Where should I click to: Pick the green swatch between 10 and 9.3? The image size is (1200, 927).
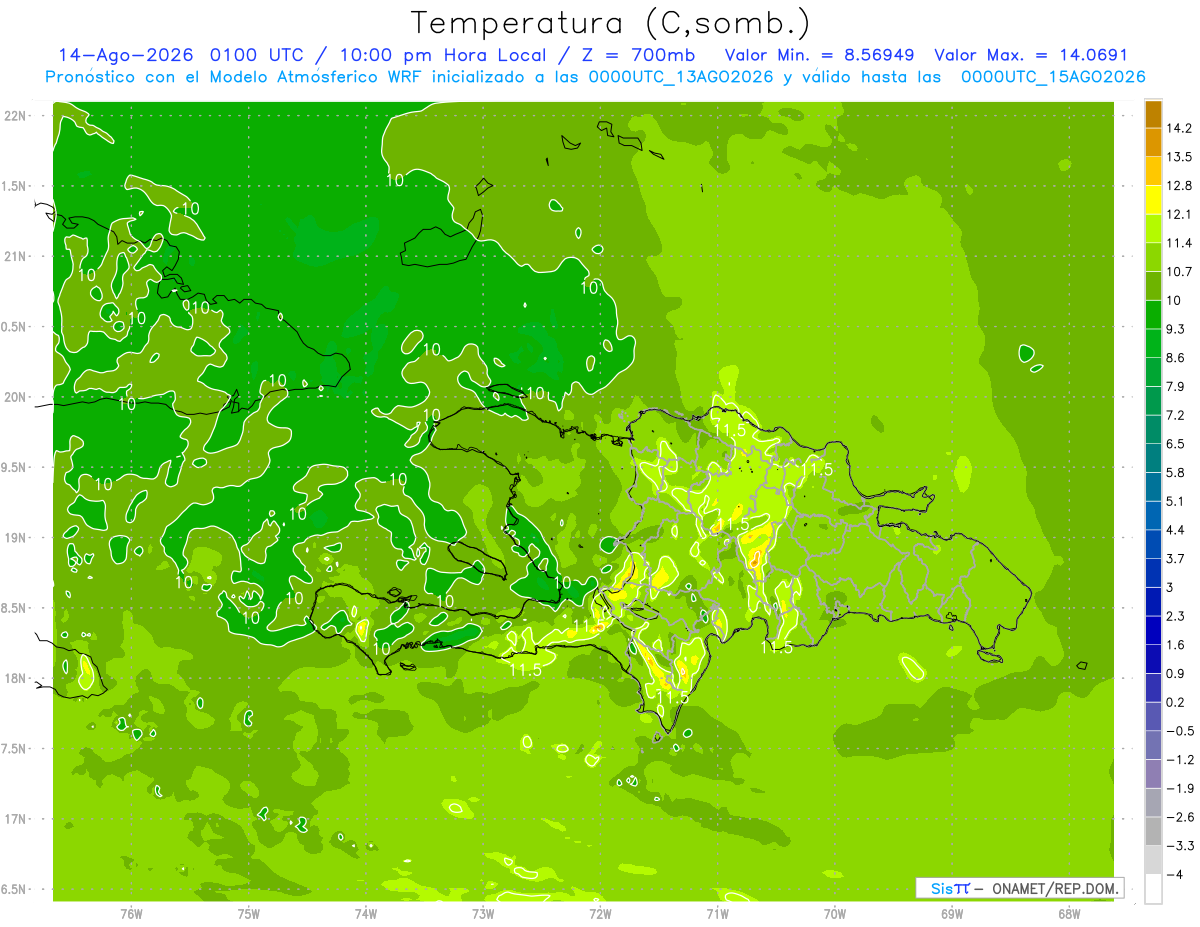1153,315
